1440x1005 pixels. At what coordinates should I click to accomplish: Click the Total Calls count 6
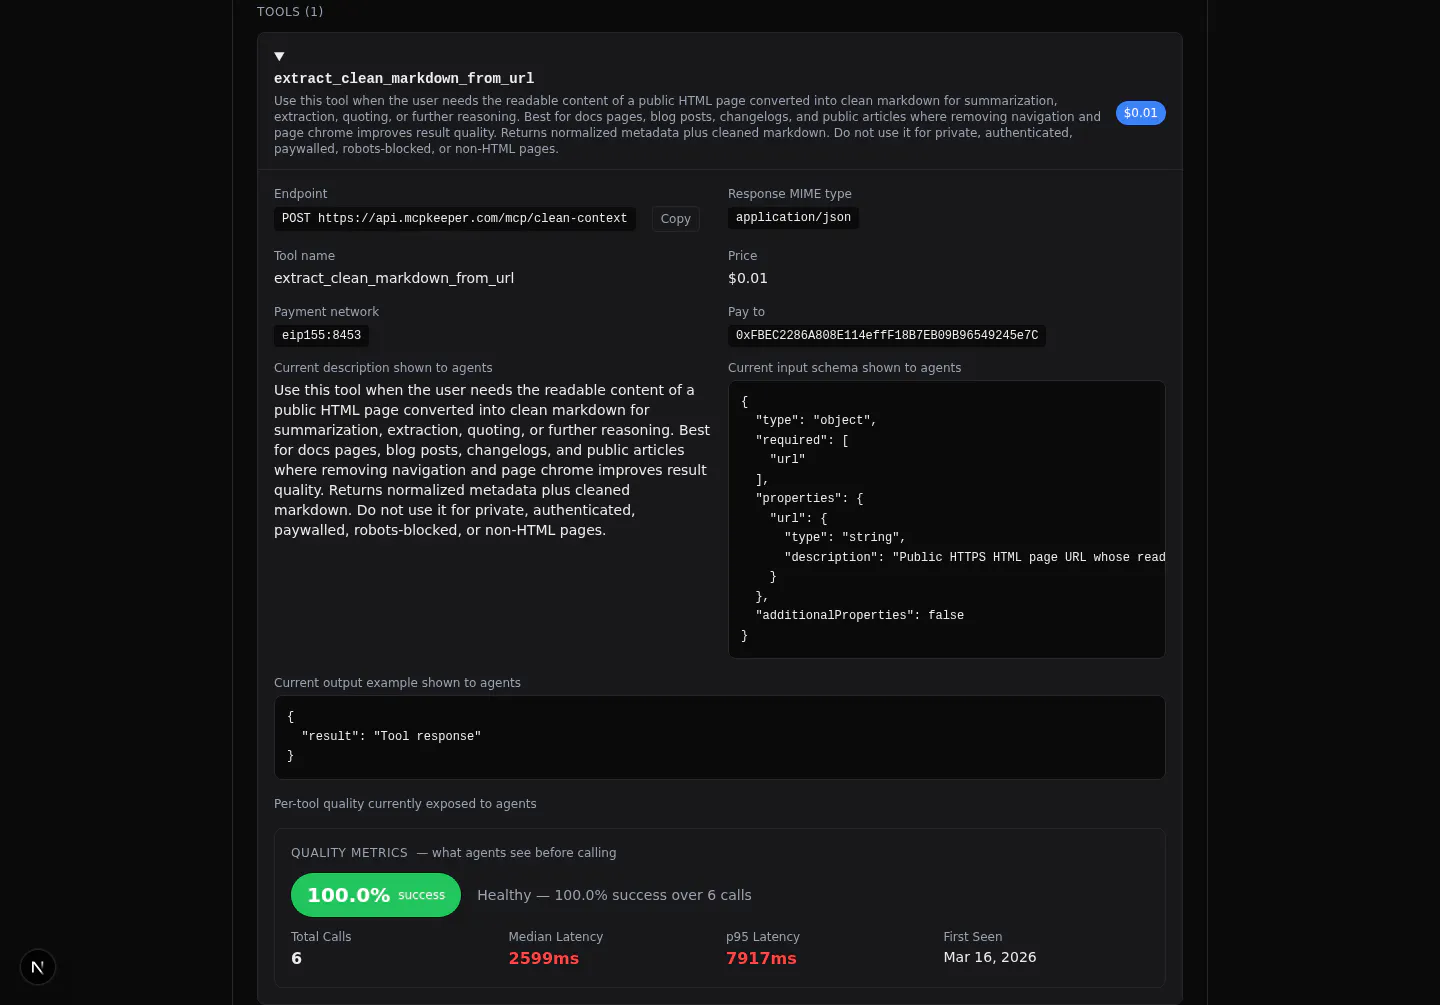coord(296,958)
